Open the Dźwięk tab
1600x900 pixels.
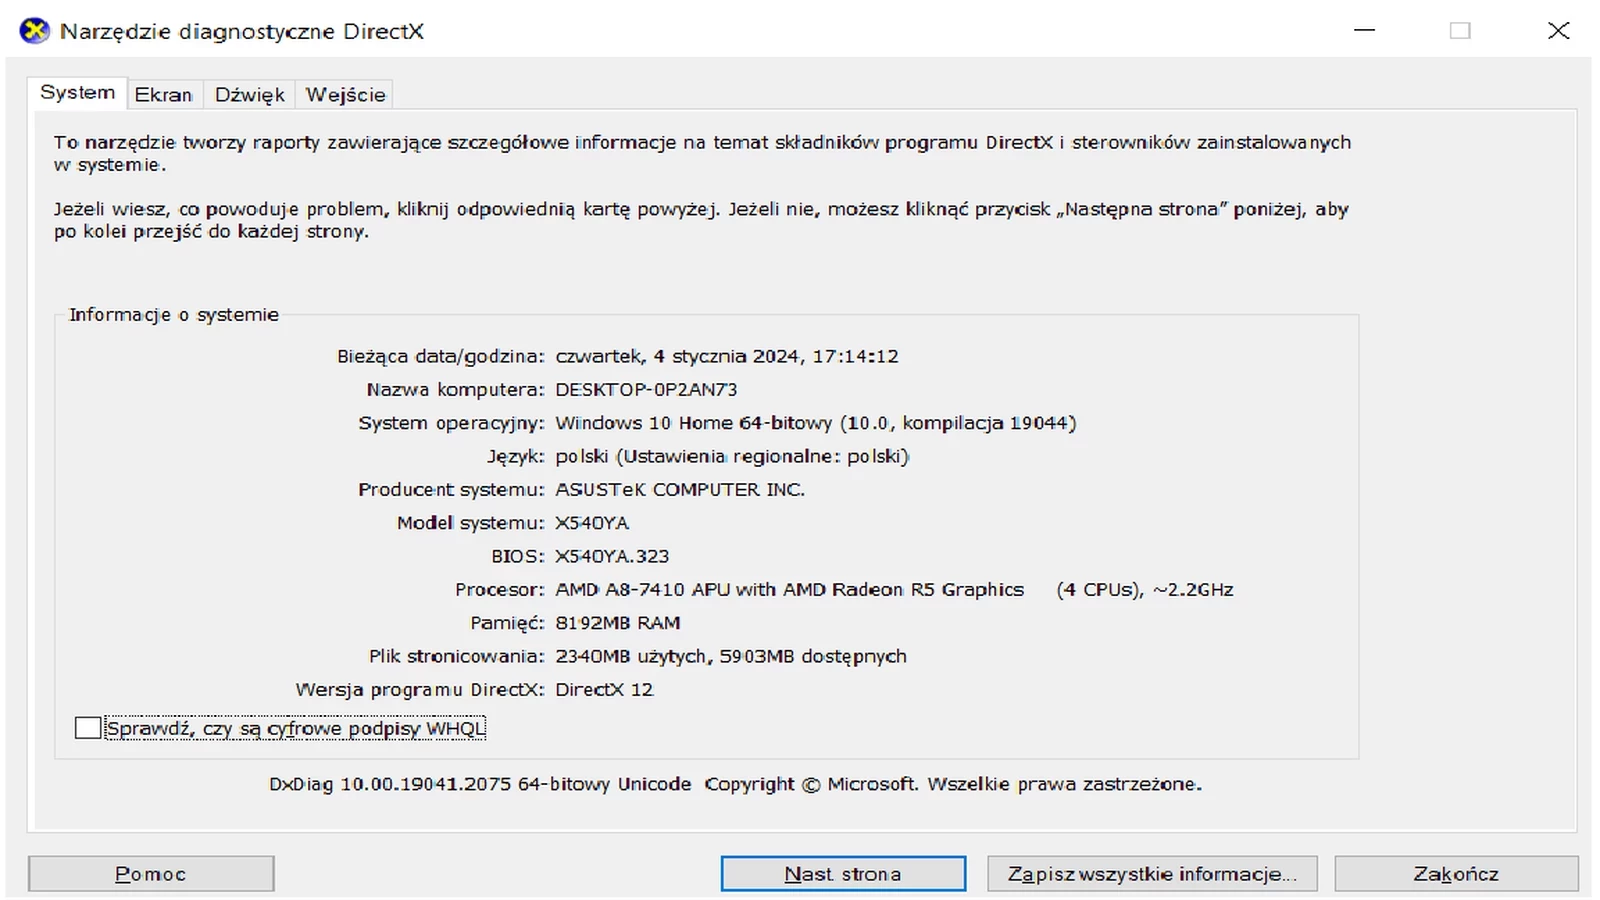coord(249,94)
